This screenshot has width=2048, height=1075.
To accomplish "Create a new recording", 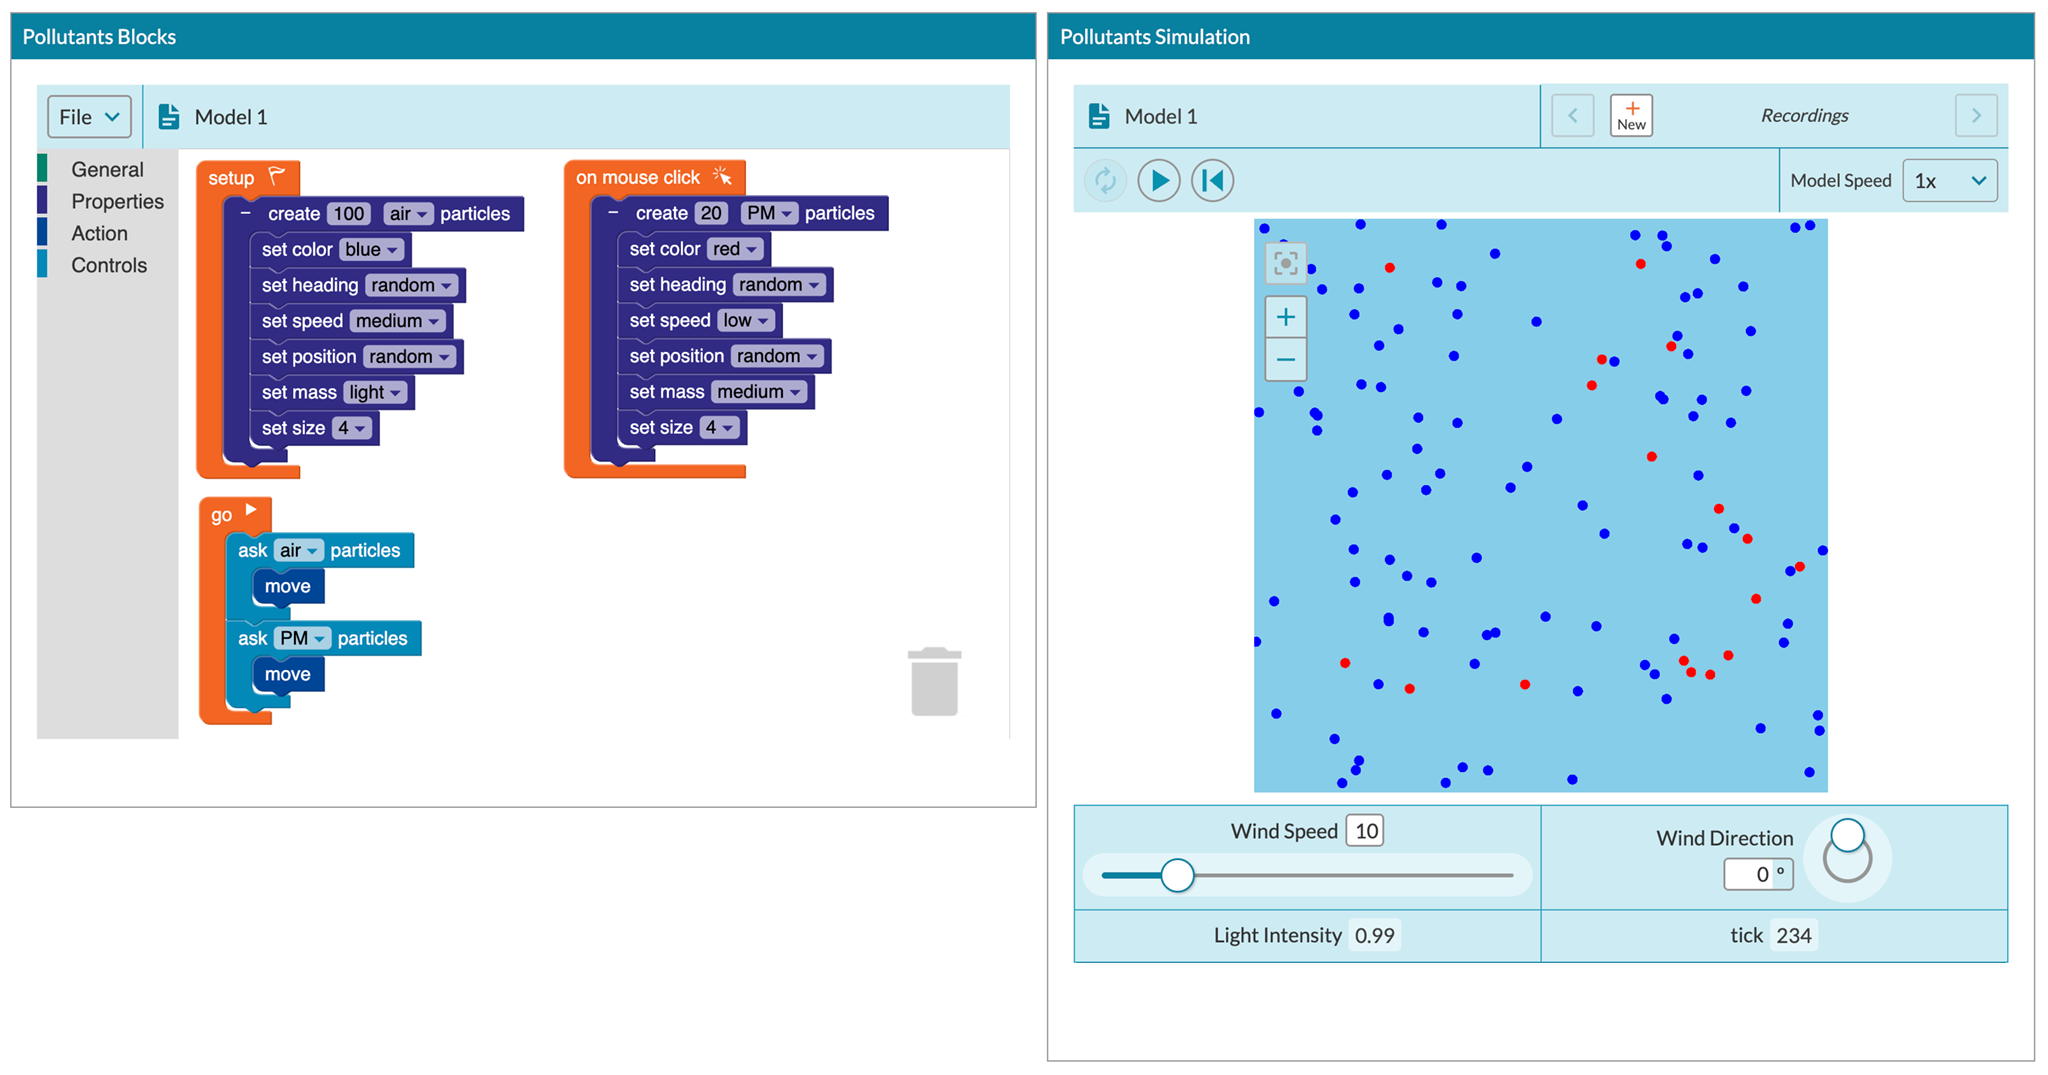I will click(1631, 116).
